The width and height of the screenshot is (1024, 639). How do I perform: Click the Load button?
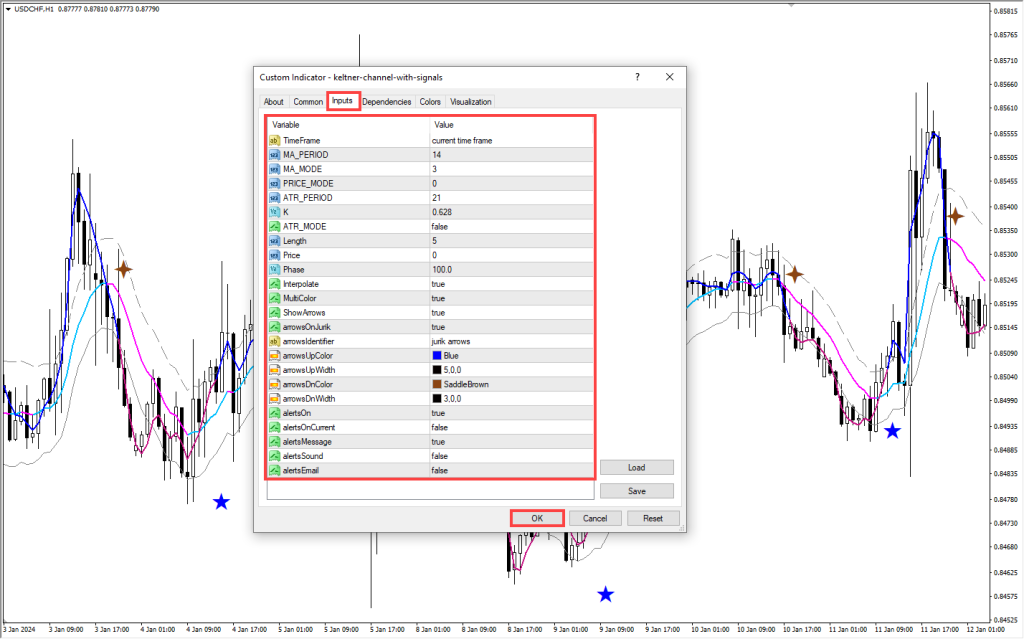pos(636,468)
